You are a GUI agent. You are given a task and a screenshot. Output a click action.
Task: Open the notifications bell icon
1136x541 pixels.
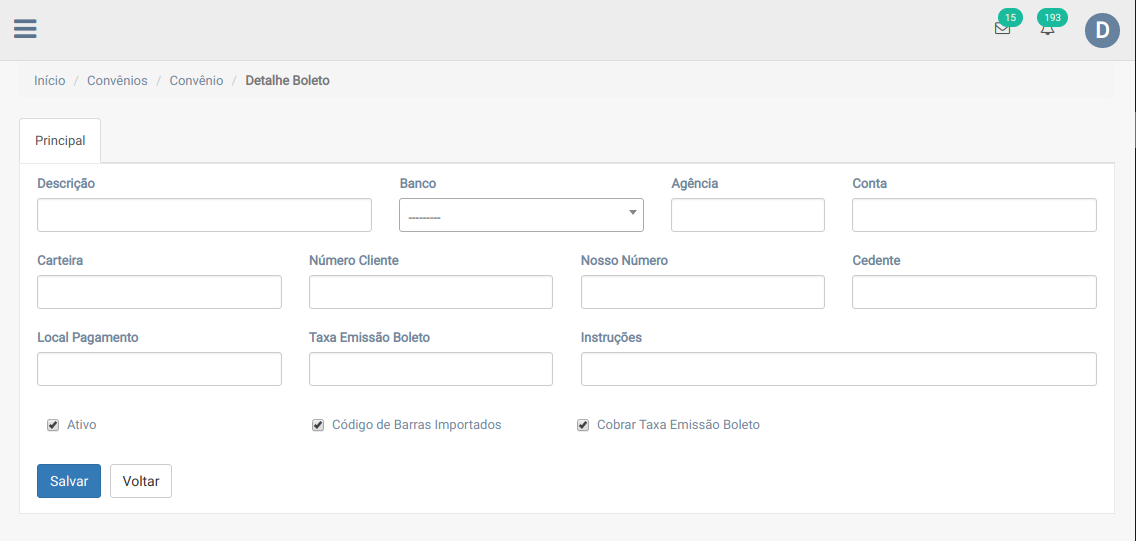tap(1047, 29)
